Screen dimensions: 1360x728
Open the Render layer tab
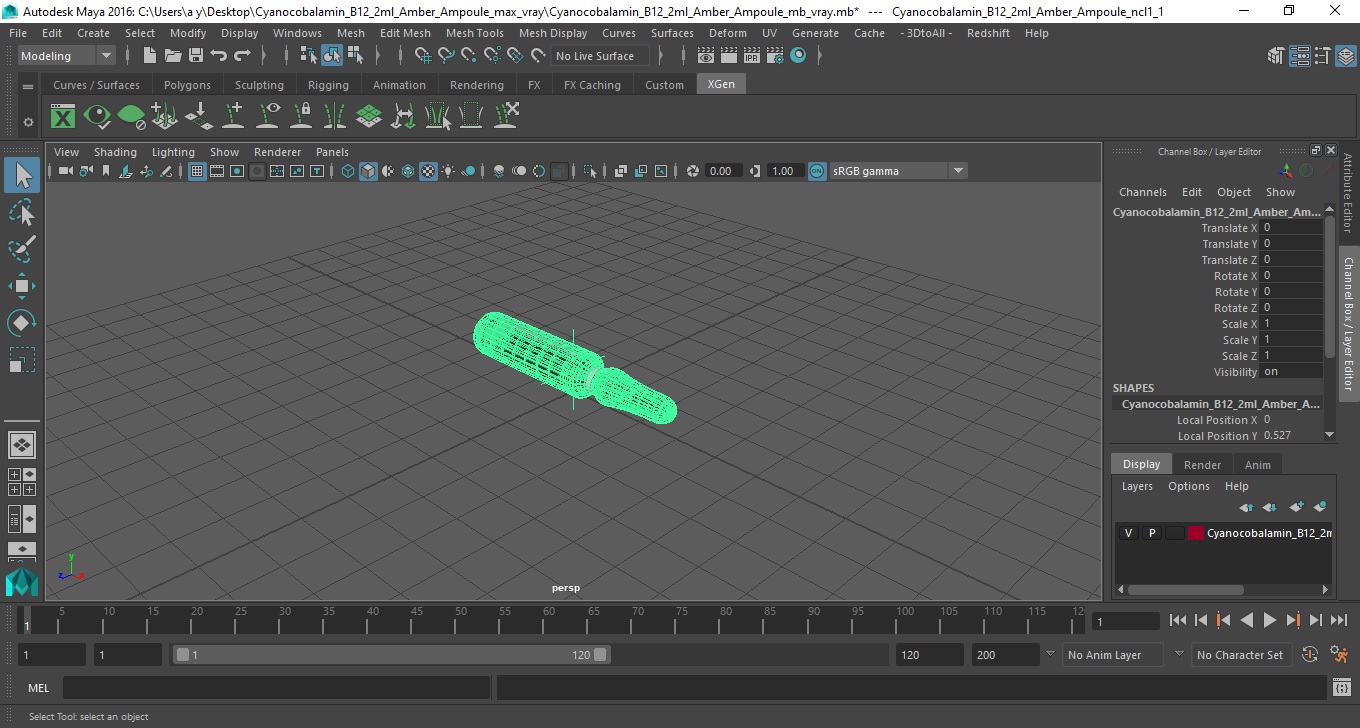pyautogui.click(x=1202, y=465)
